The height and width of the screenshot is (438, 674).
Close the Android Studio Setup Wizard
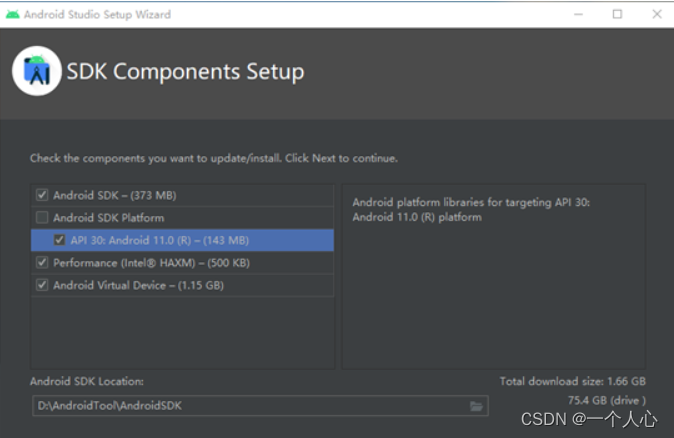coord(657,14)
